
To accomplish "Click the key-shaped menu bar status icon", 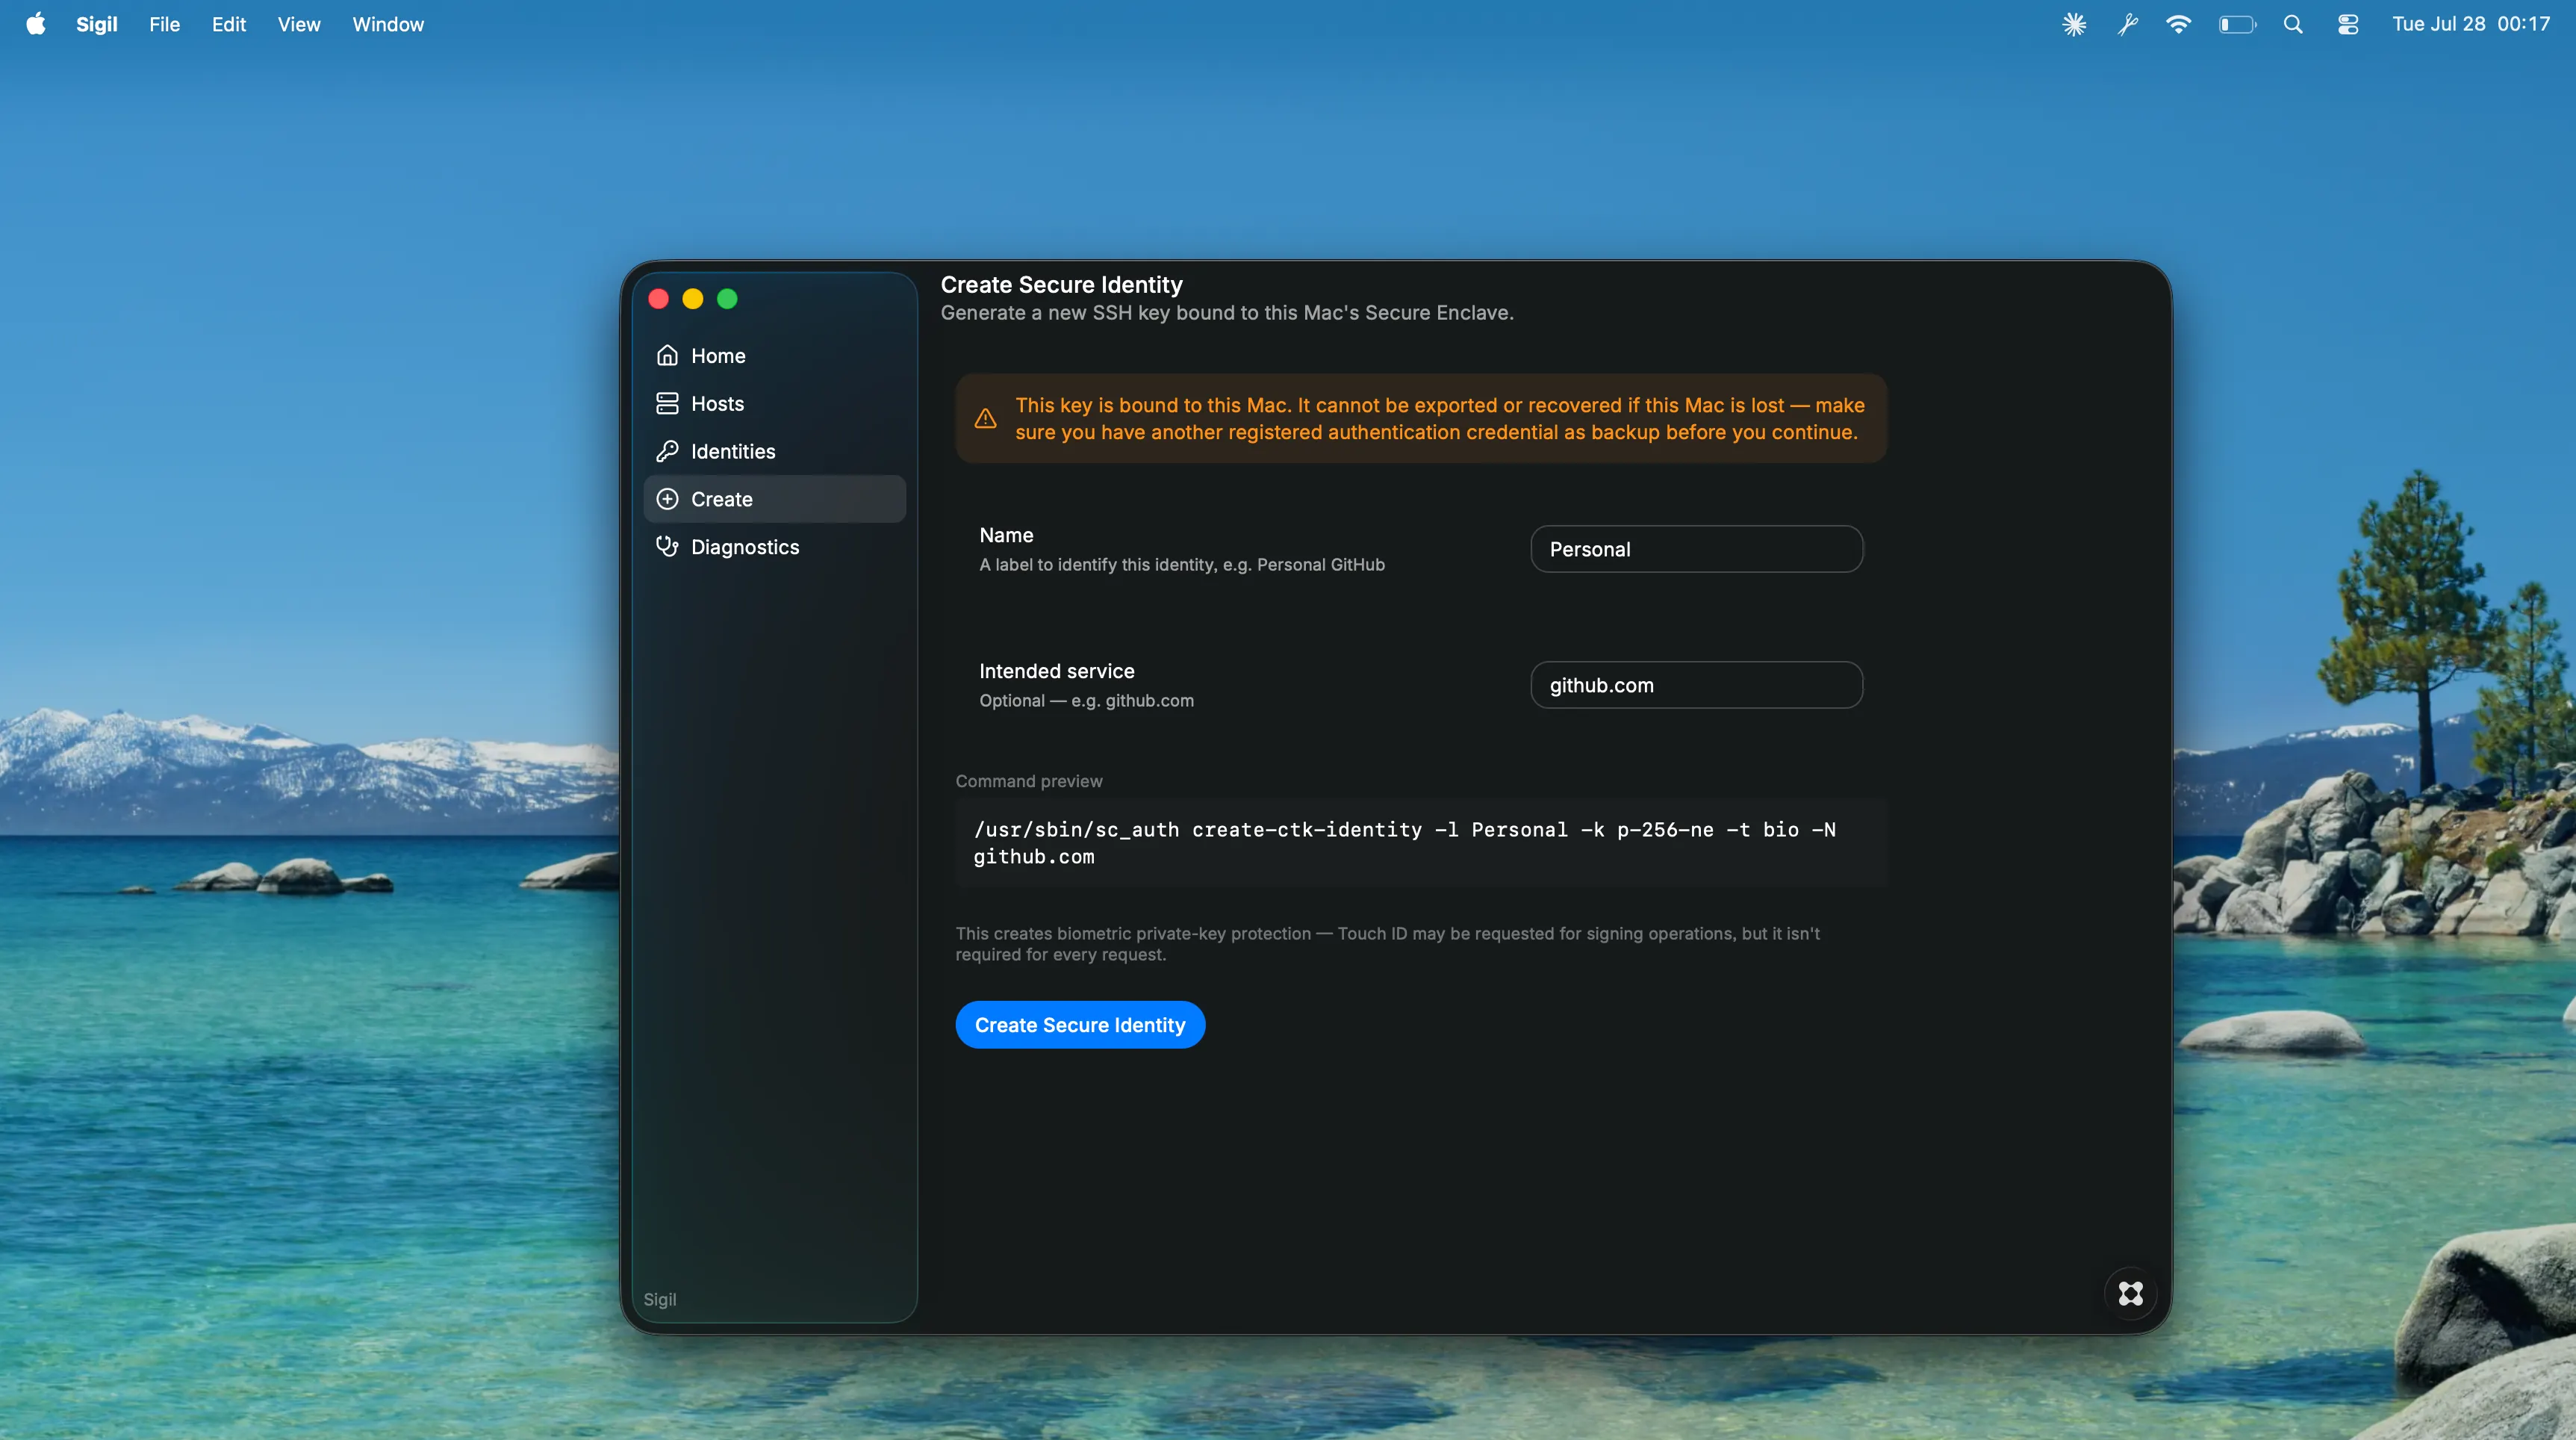I will click(2127, 24).
